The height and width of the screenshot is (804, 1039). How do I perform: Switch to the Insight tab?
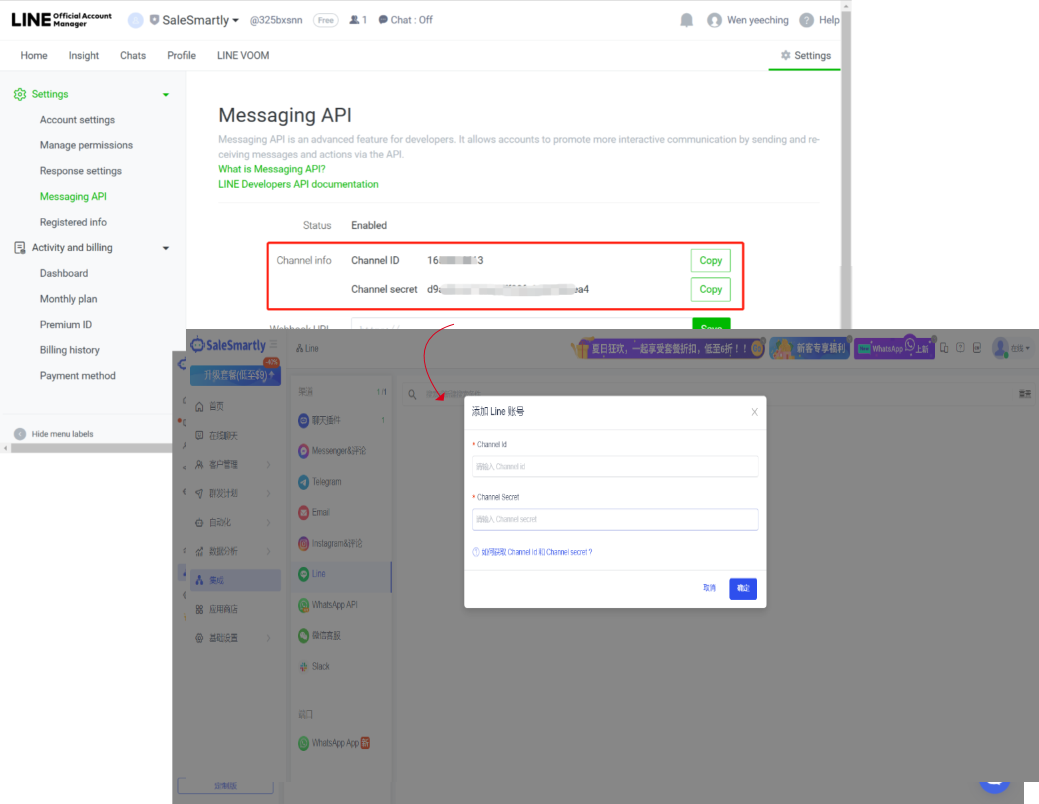coord(83,55)
